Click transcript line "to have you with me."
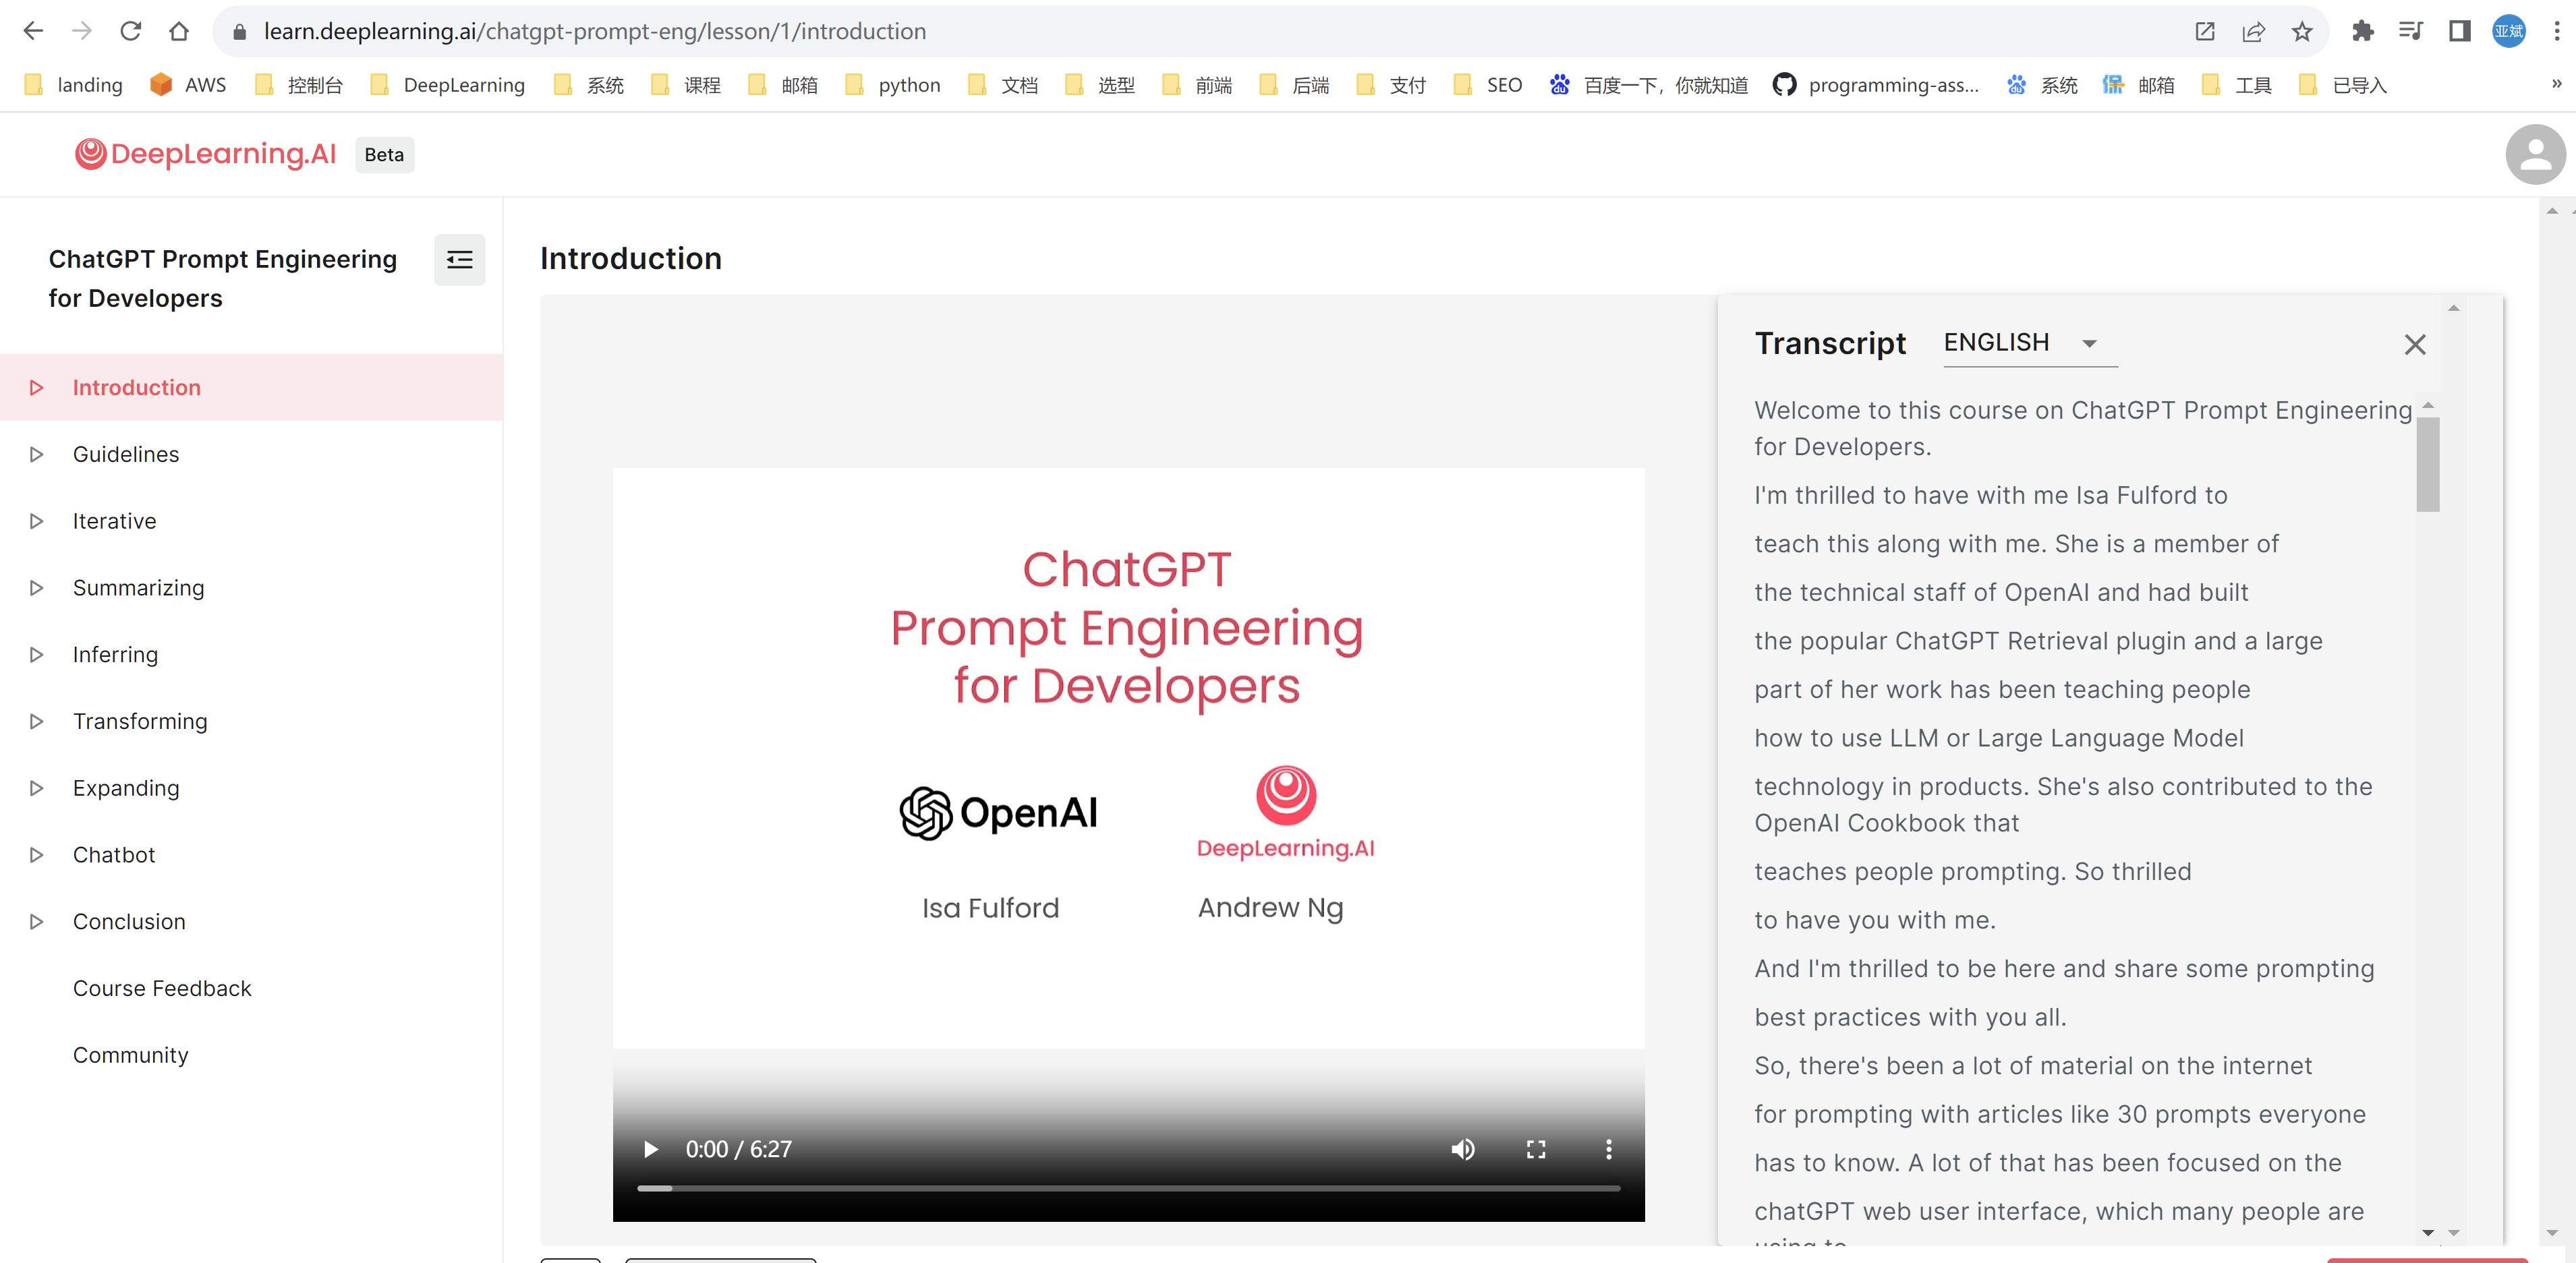 click(x=1875, y=920)
